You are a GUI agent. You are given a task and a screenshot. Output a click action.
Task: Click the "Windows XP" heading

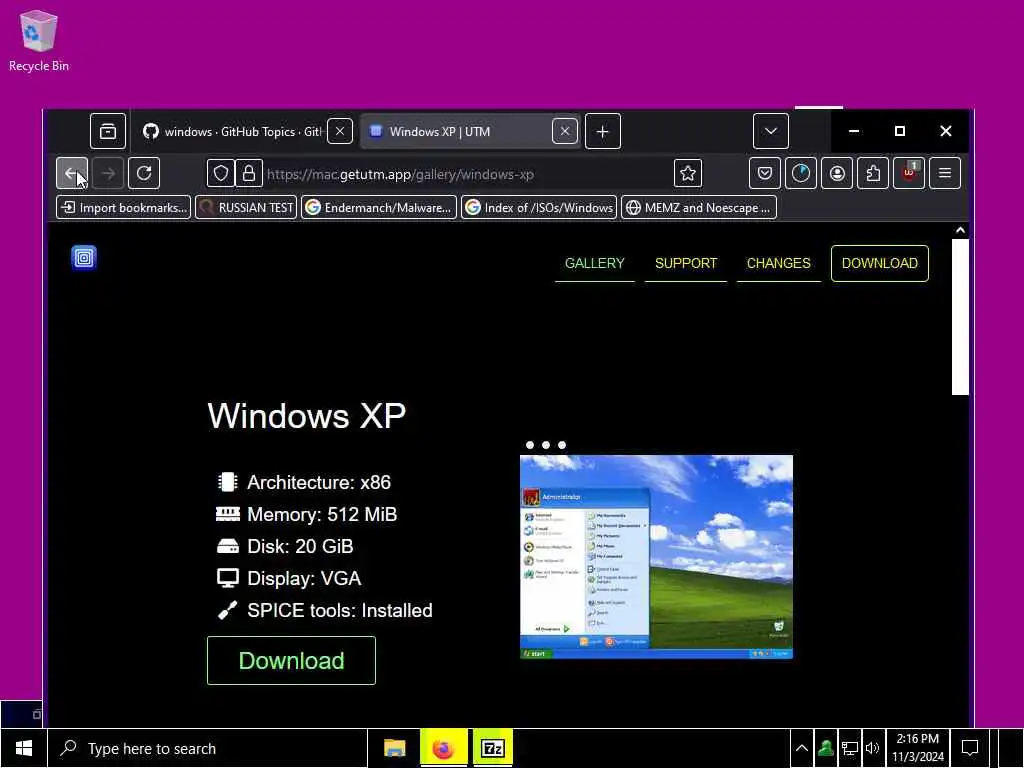[306, 415]
